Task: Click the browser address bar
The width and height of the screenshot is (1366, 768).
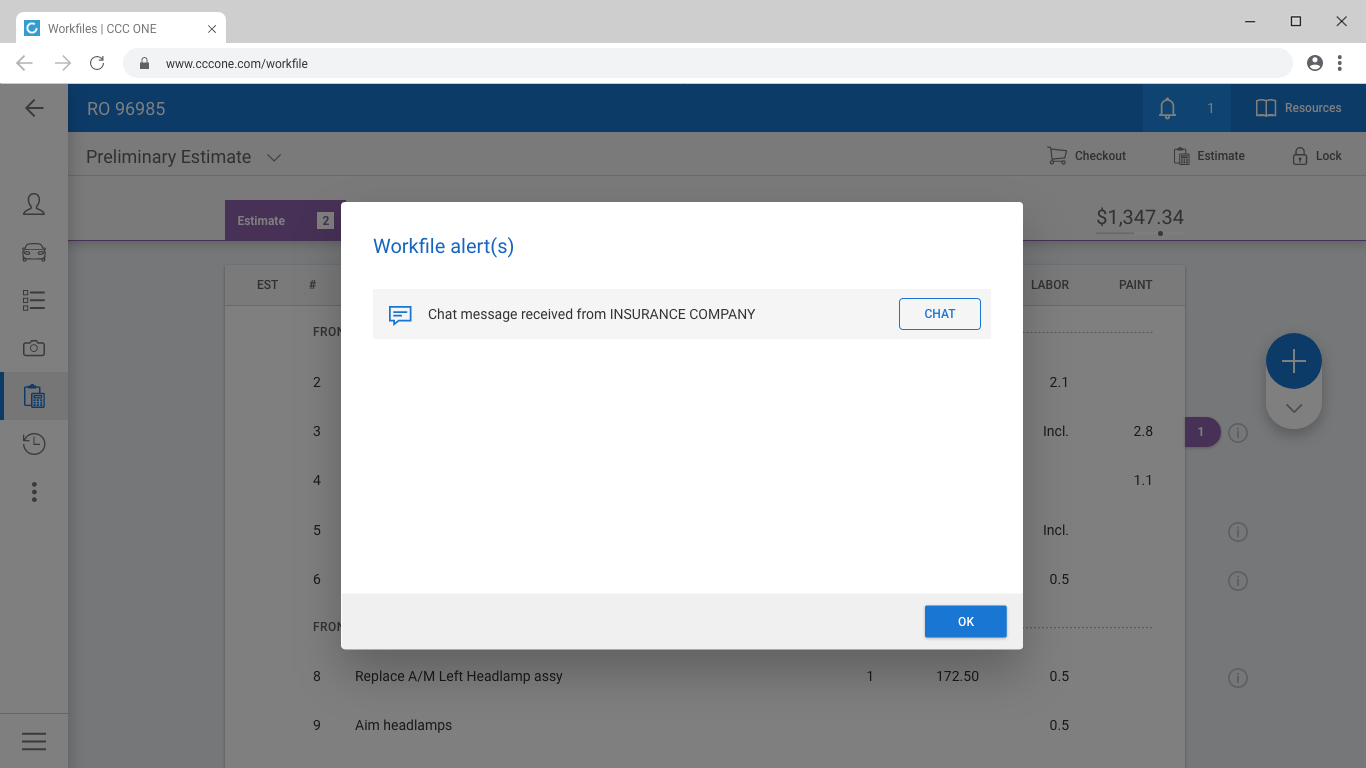Action: point(700,63)
